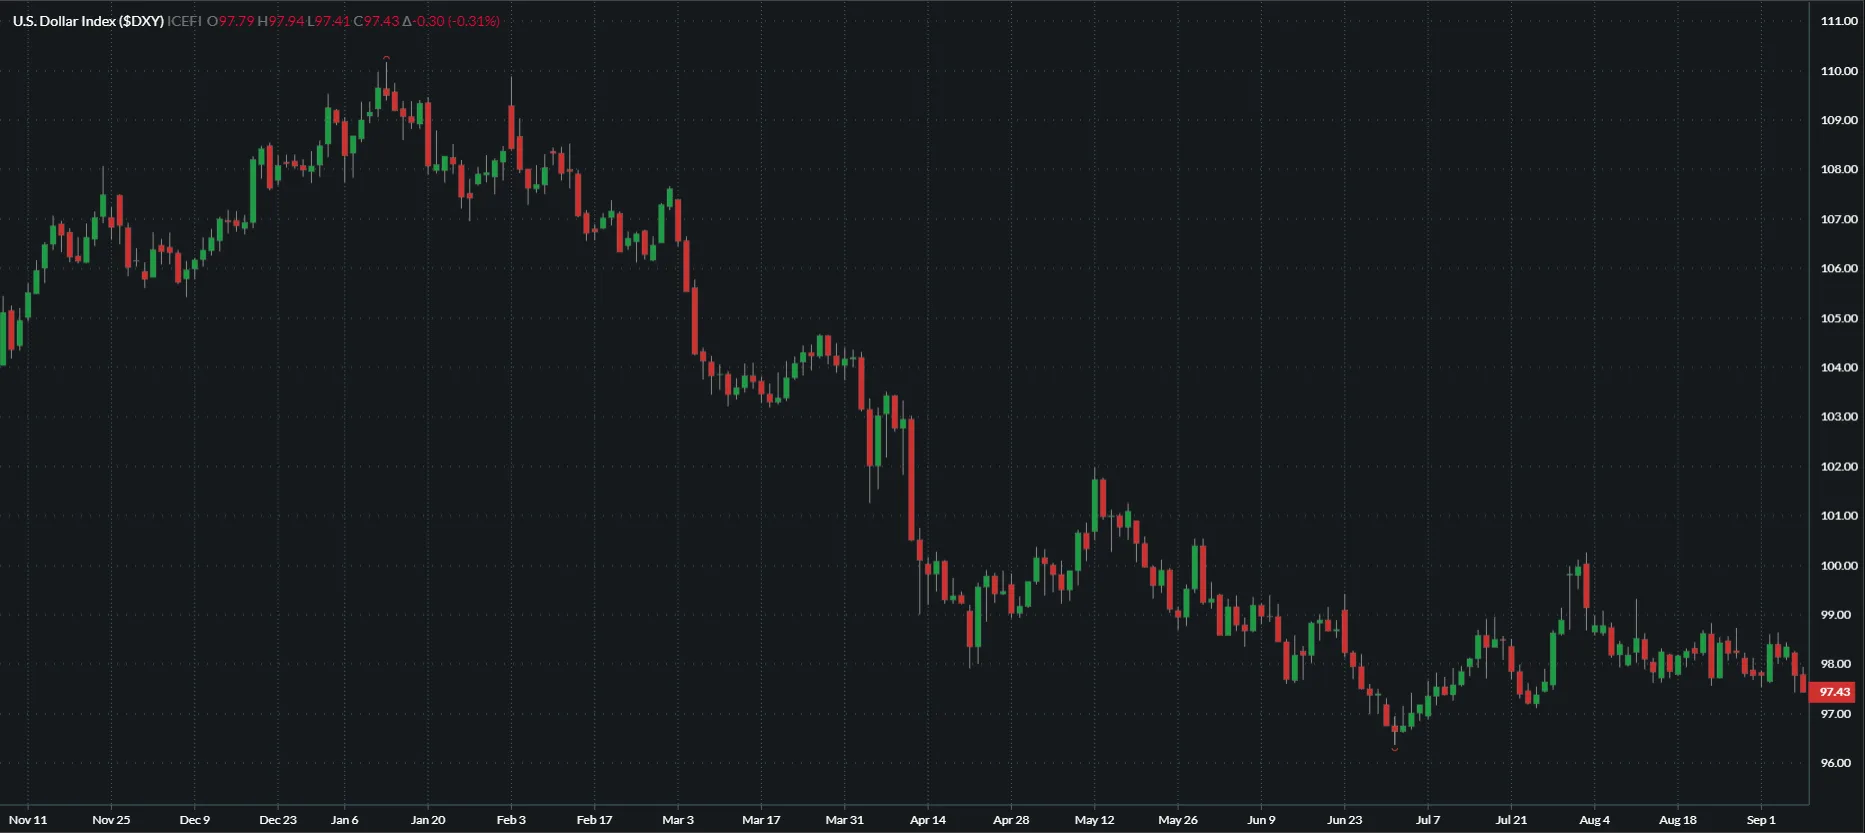This screenshot has height=833, width=1865.
Task: Click the lowest-price marker below the July trough
Action: click(1395, 748)
